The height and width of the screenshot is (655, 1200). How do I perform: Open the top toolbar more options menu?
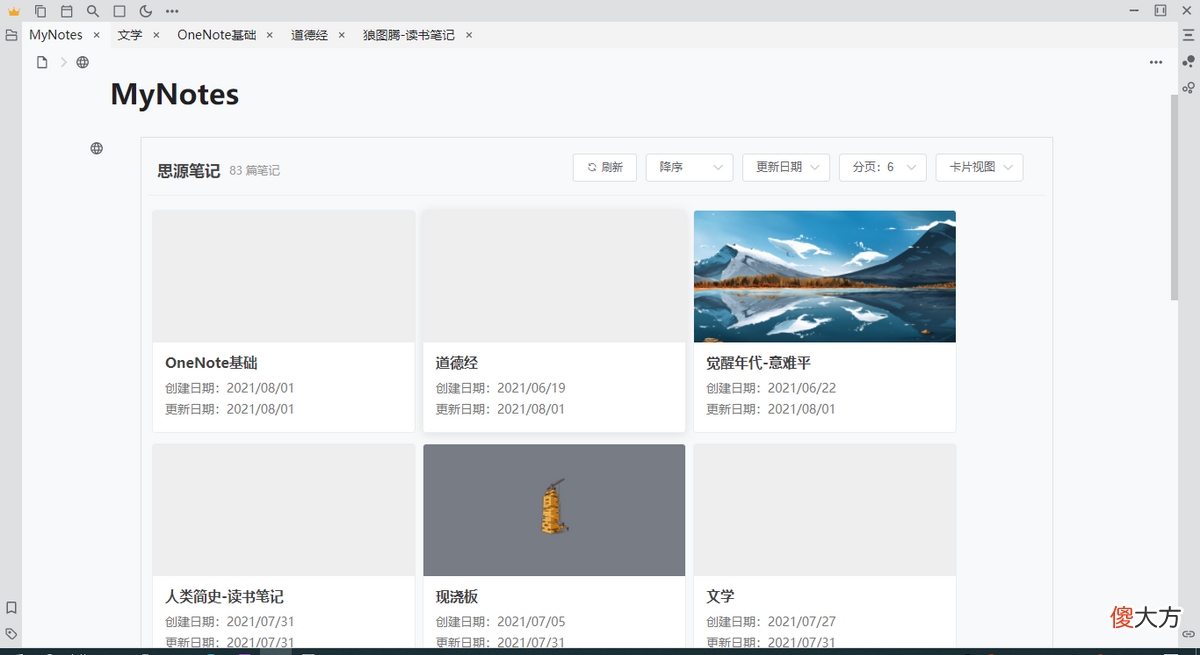(x=172, y=11)
